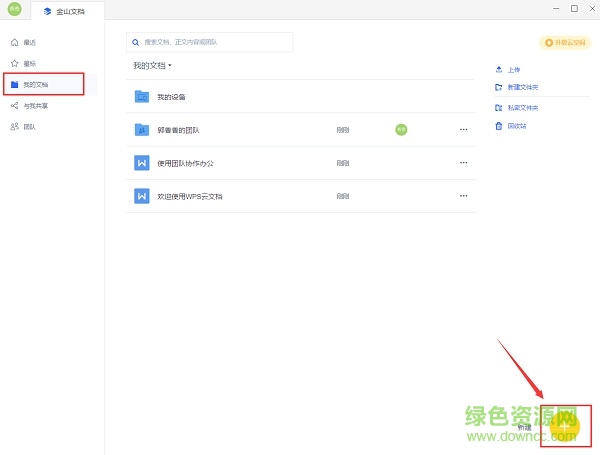600x455 pixels.
Task: Go to 与我共享 in the sidebar
Action: click(34, 105)
